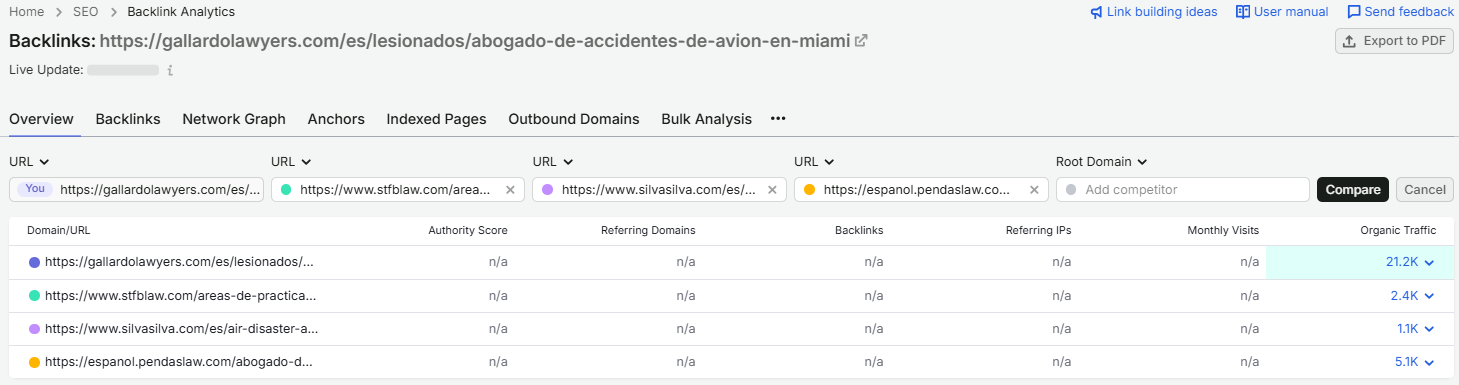Click the backlinks page URL in the heading

click(475, 41)
